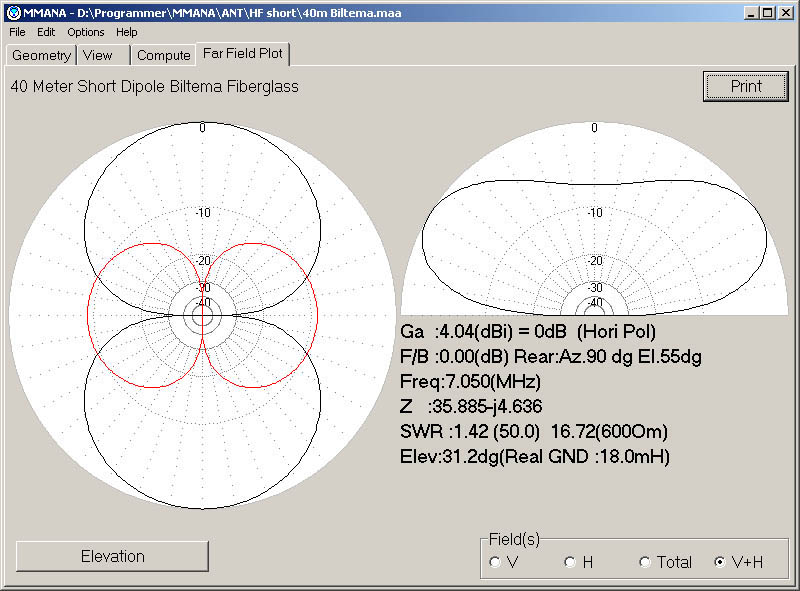Click the F/B :0.00(dB) readout line

click(x=551, y=356)
